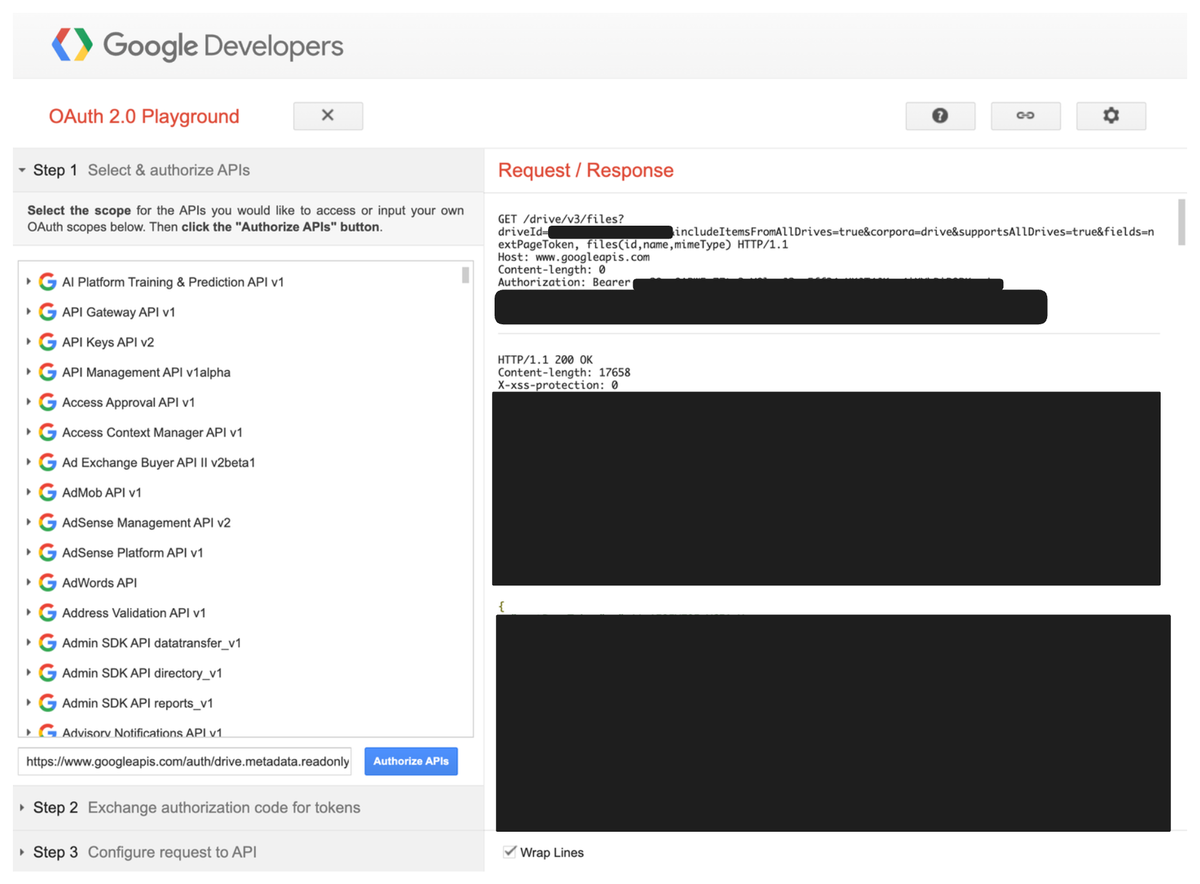Click Google icon next to API Management API v1alpha
The image size is (1200, 884).
pos(47,372)
